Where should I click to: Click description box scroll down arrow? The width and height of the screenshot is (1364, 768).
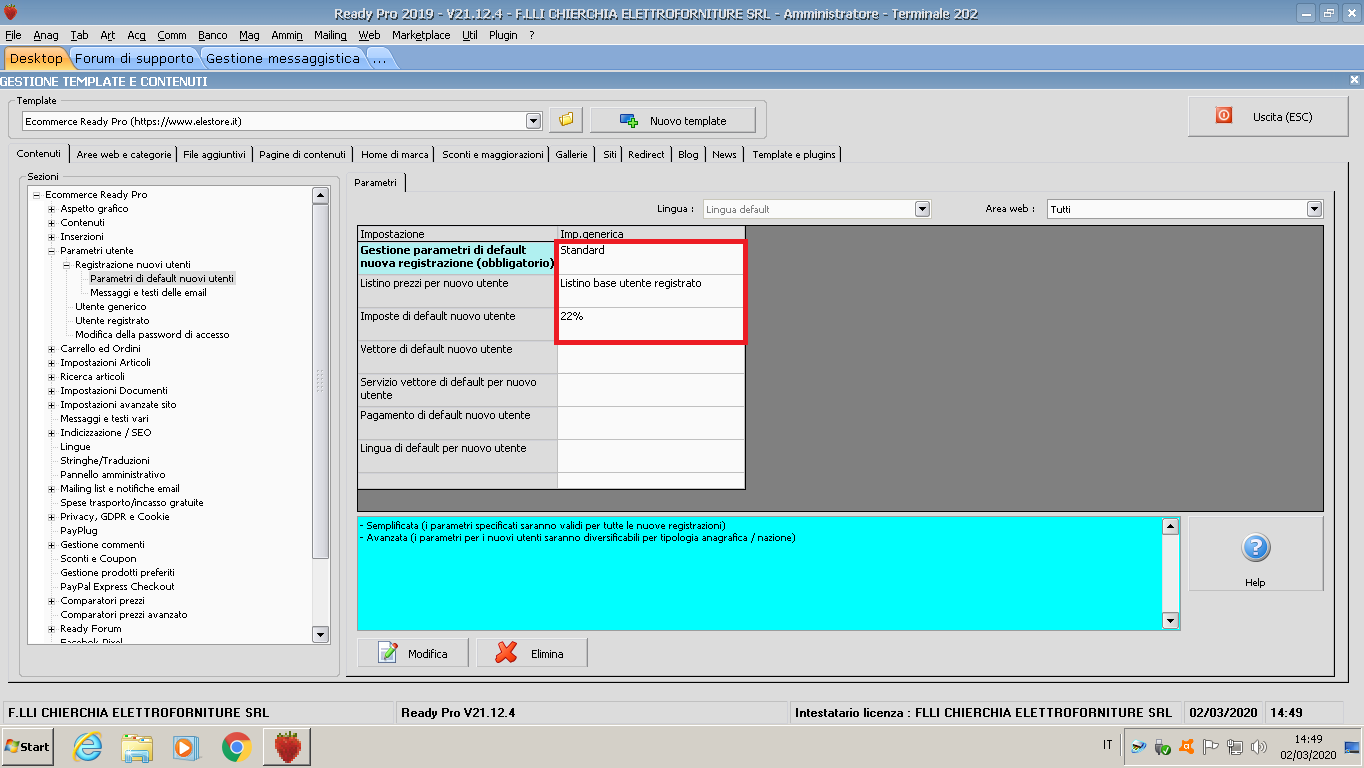pos(1171,621)
